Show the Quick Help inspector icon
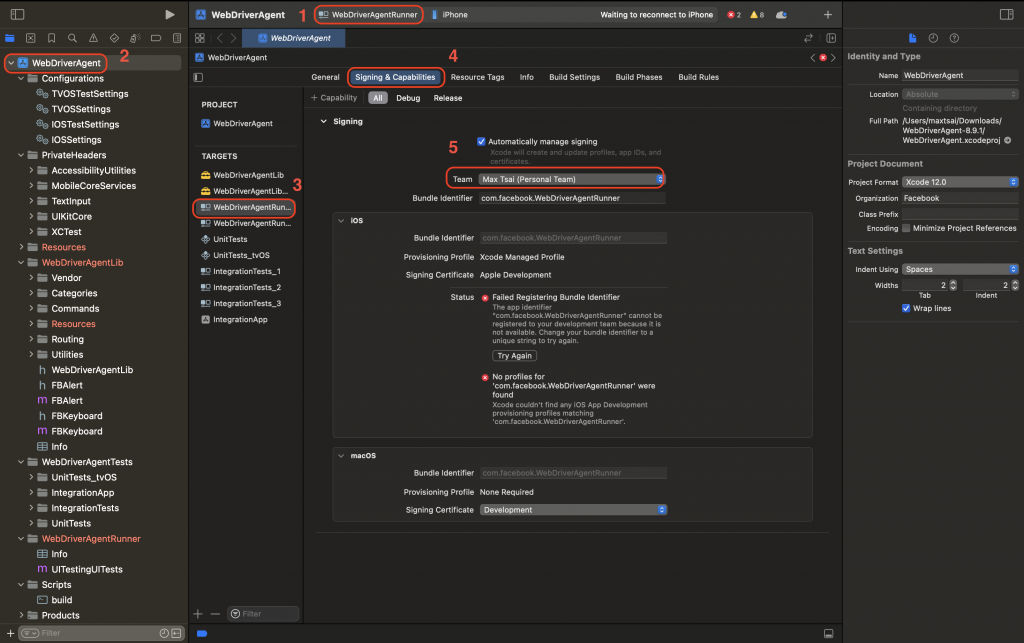Screen dimensions: 1024x643 coord(954,38)
